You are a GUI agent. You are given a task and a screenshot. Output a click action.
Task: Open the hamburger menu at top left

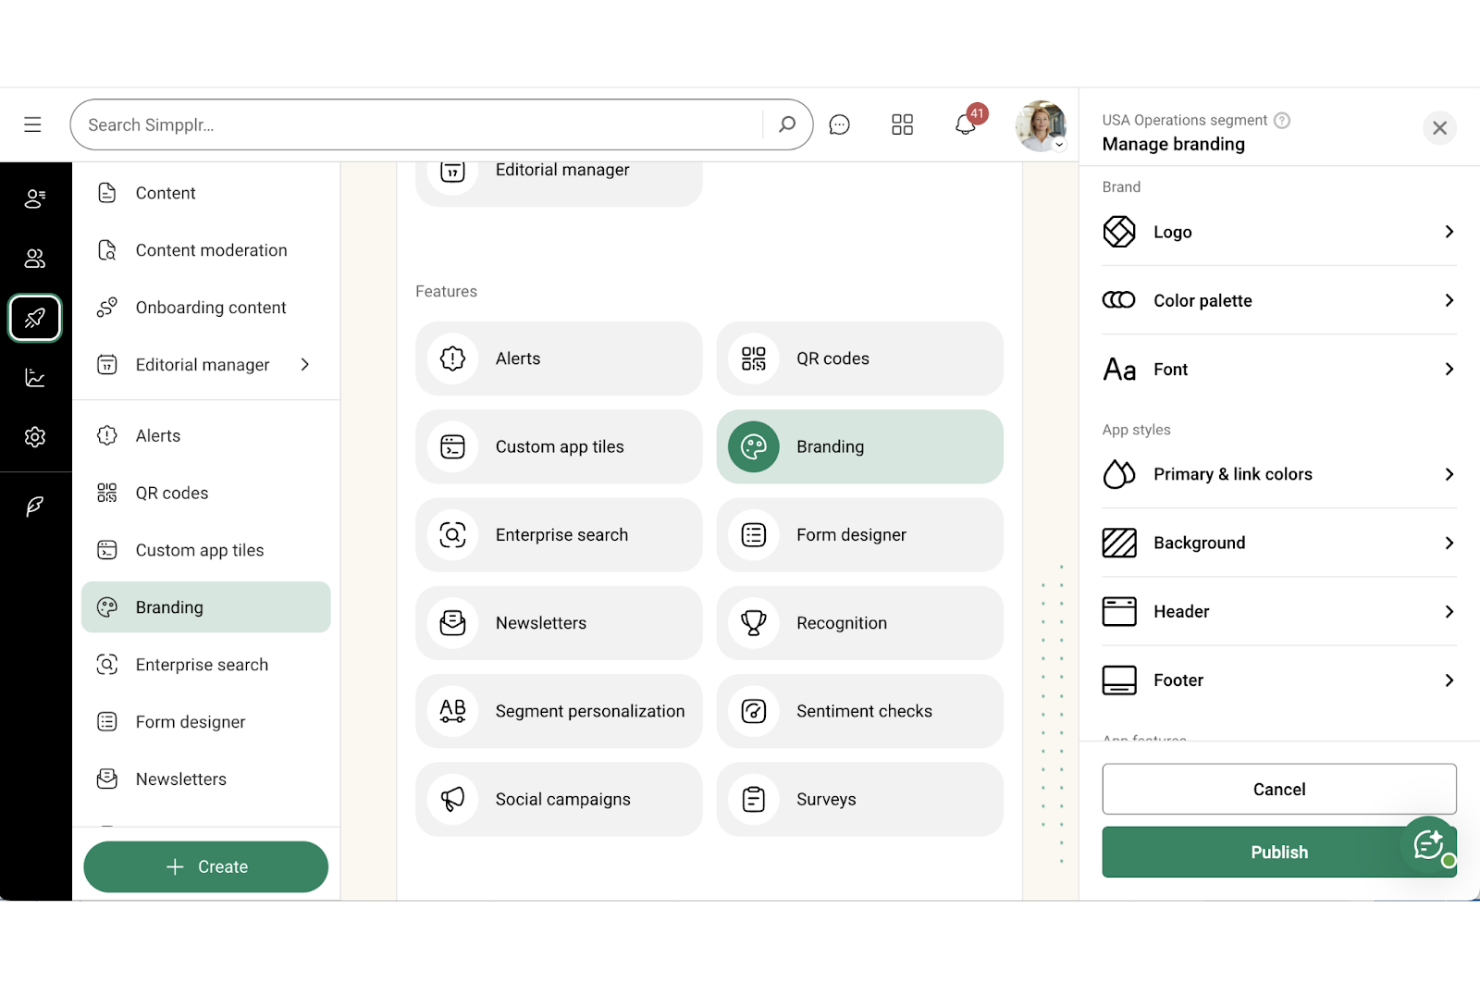point(32,124)
